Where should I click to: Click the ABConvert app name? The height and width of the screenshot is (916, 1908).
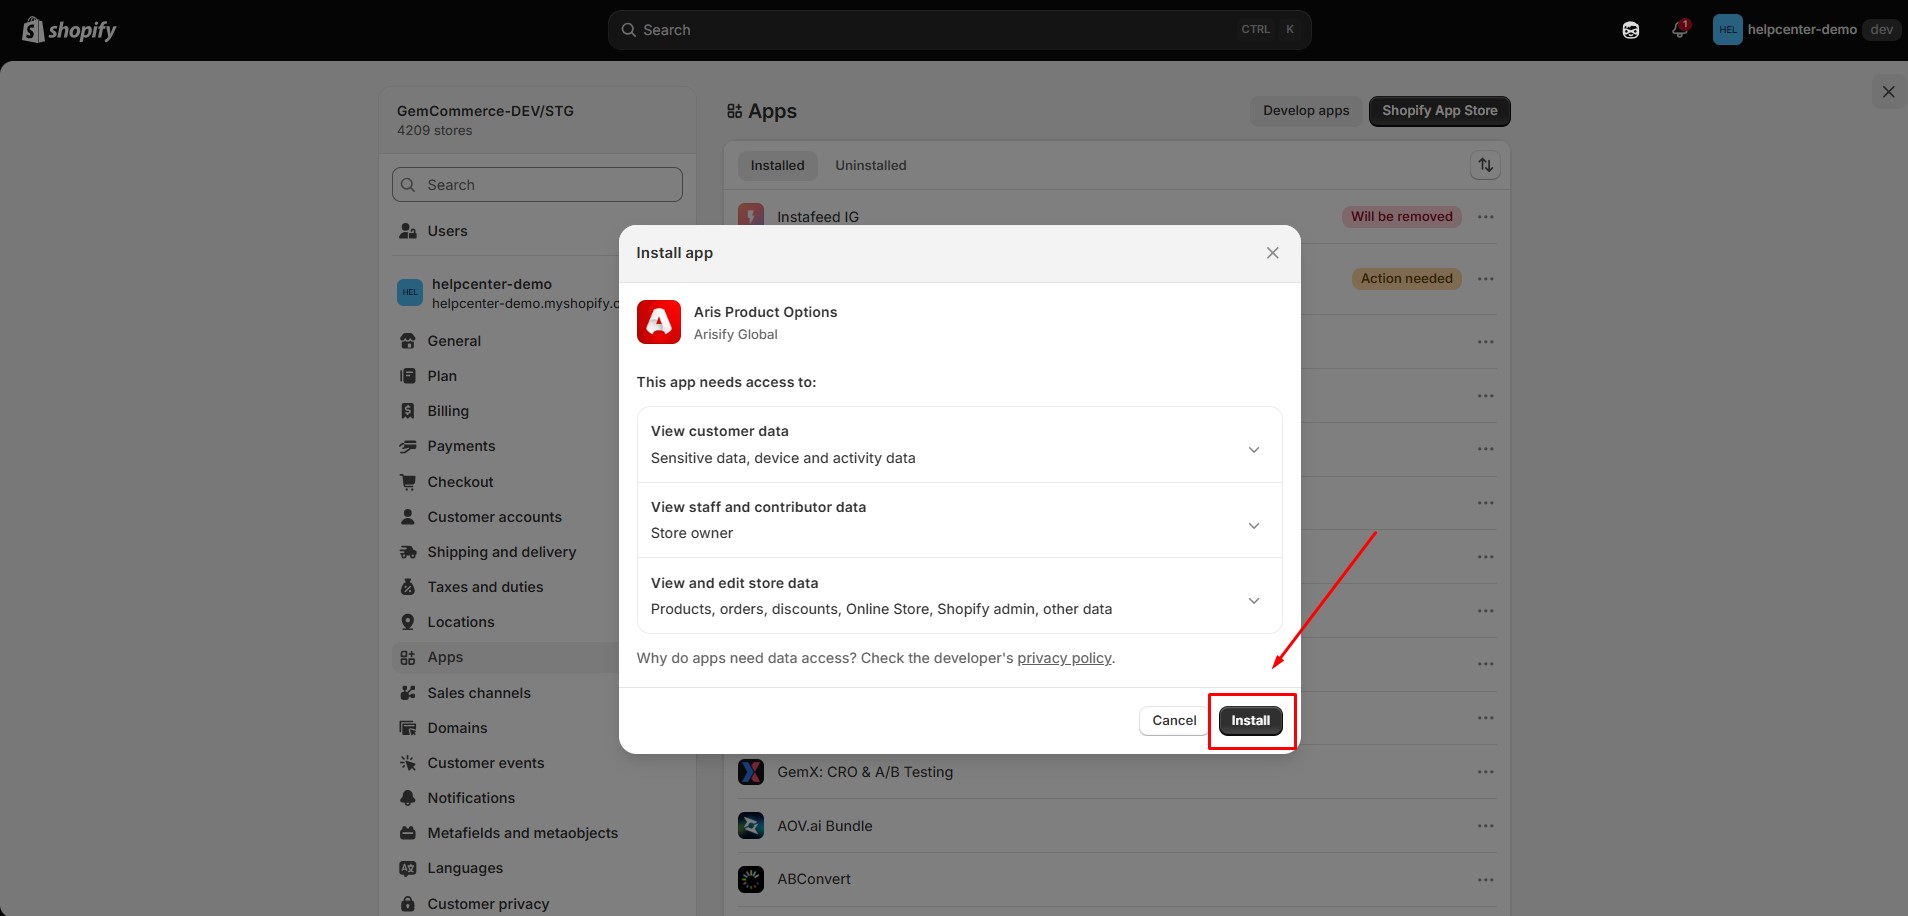[814, 879]
